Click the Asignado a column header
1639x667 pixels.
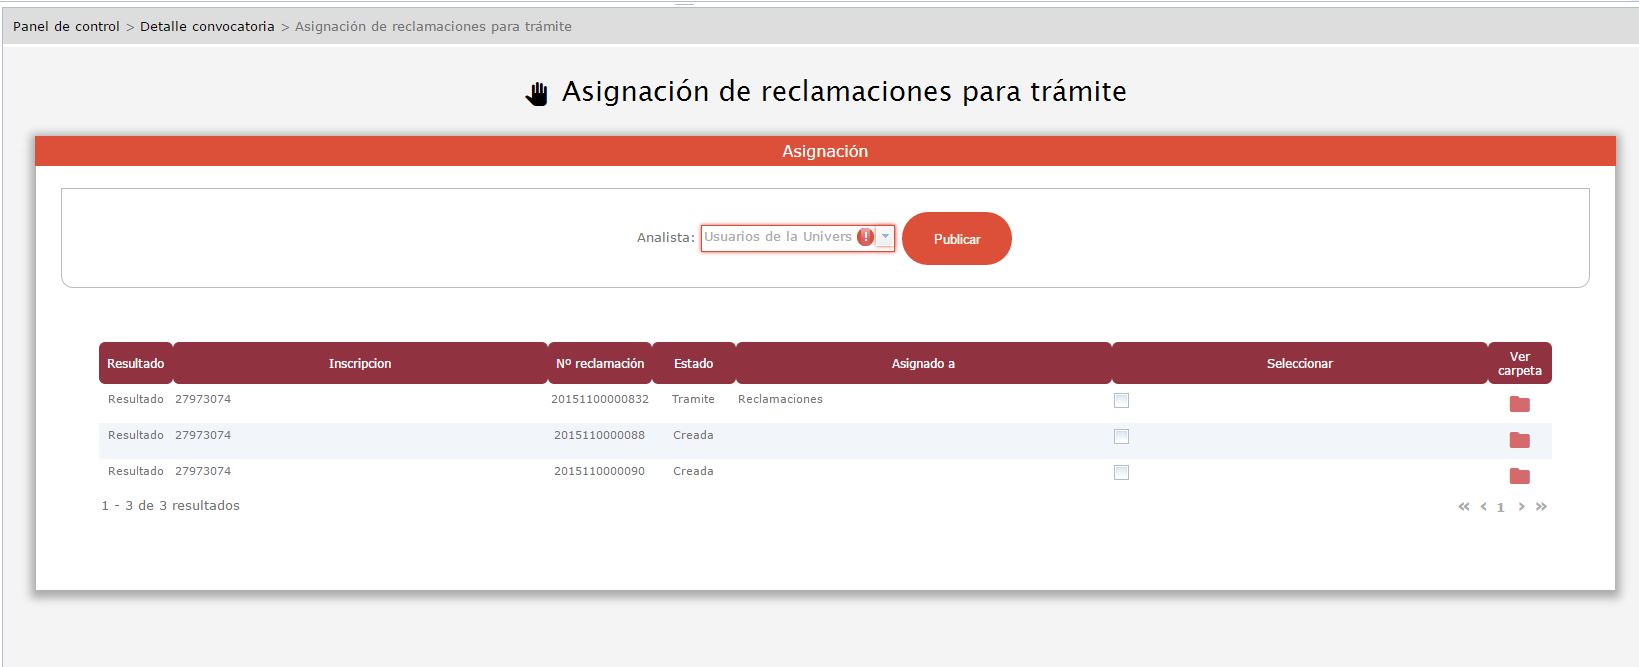pos(923,363)
